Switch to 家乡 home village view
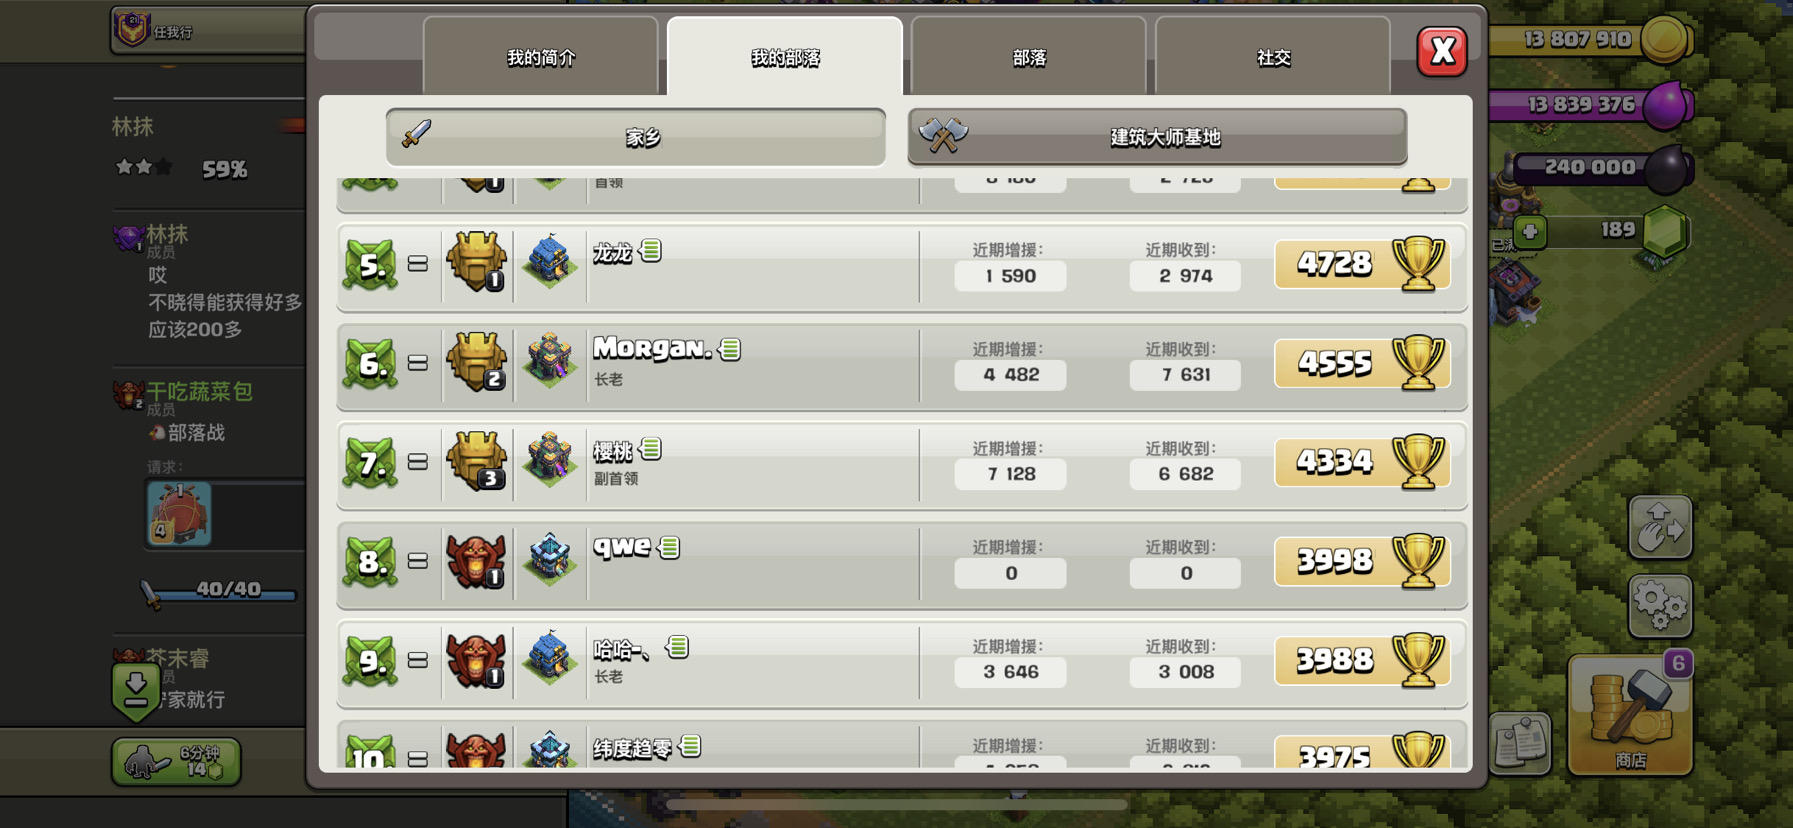Image resolution: width=1793 pixels, height=828 pixels. pyautogui.click(x=636, y=137)
